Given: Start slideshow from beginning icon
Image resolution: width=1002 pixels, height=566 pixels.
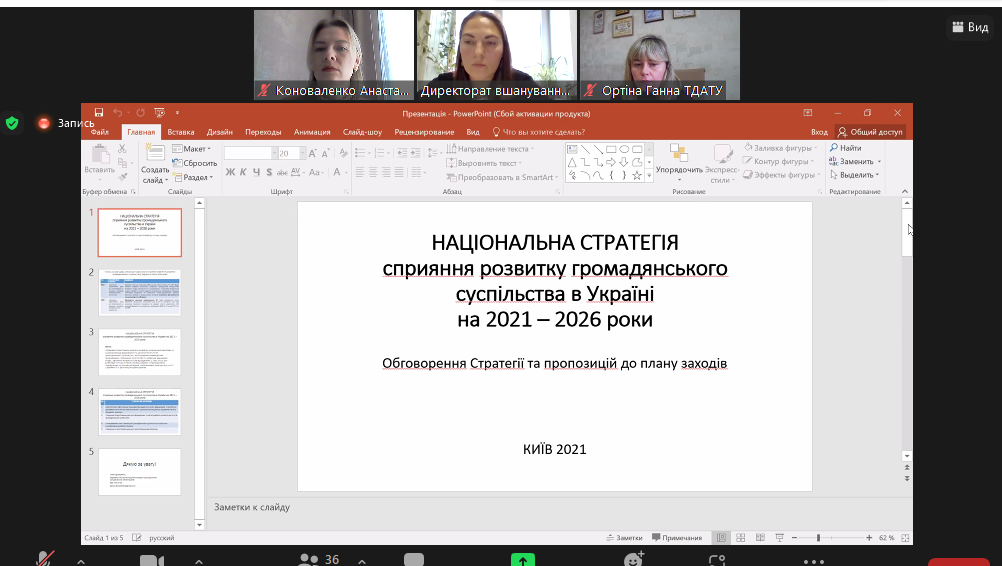Looking at the screenshot, I should tap(159, 112).
